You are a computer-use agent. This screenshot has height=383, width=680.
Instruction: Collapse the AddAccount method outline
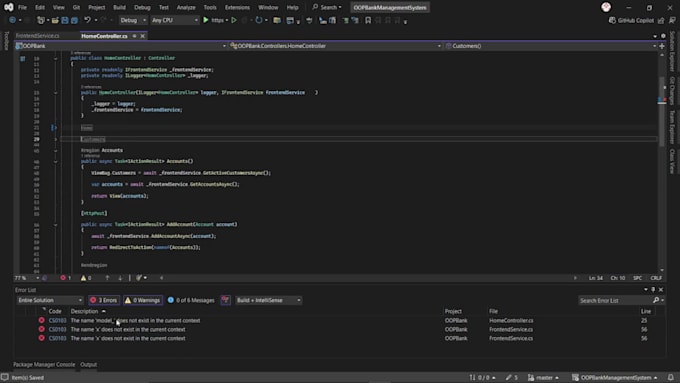click(x=56, y=225)
